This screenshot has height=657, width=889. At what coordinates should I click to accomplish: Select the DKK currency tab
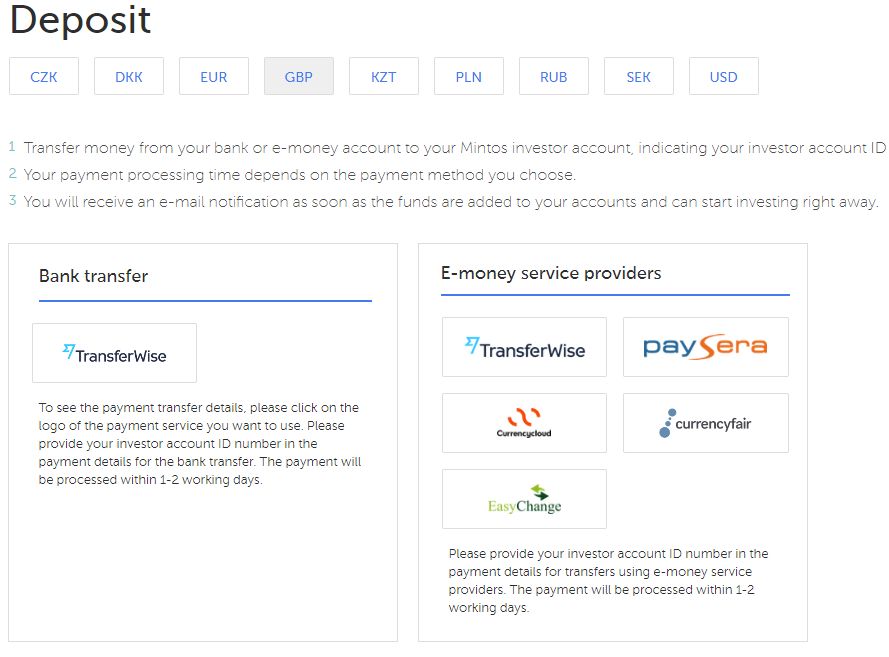tap(129, 76)
